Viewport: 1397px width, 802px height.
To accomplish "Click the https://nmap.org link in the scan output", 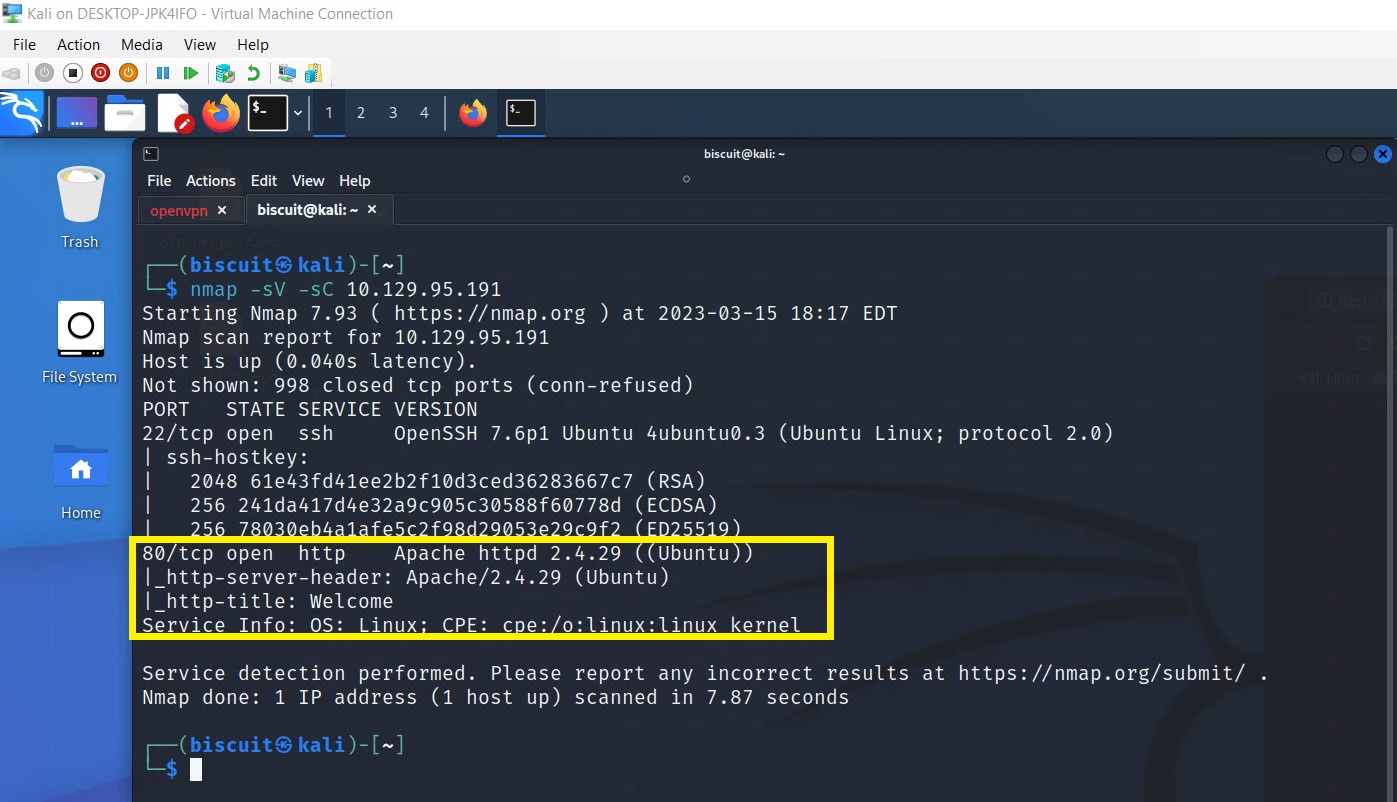I will [x=490, y=314].
